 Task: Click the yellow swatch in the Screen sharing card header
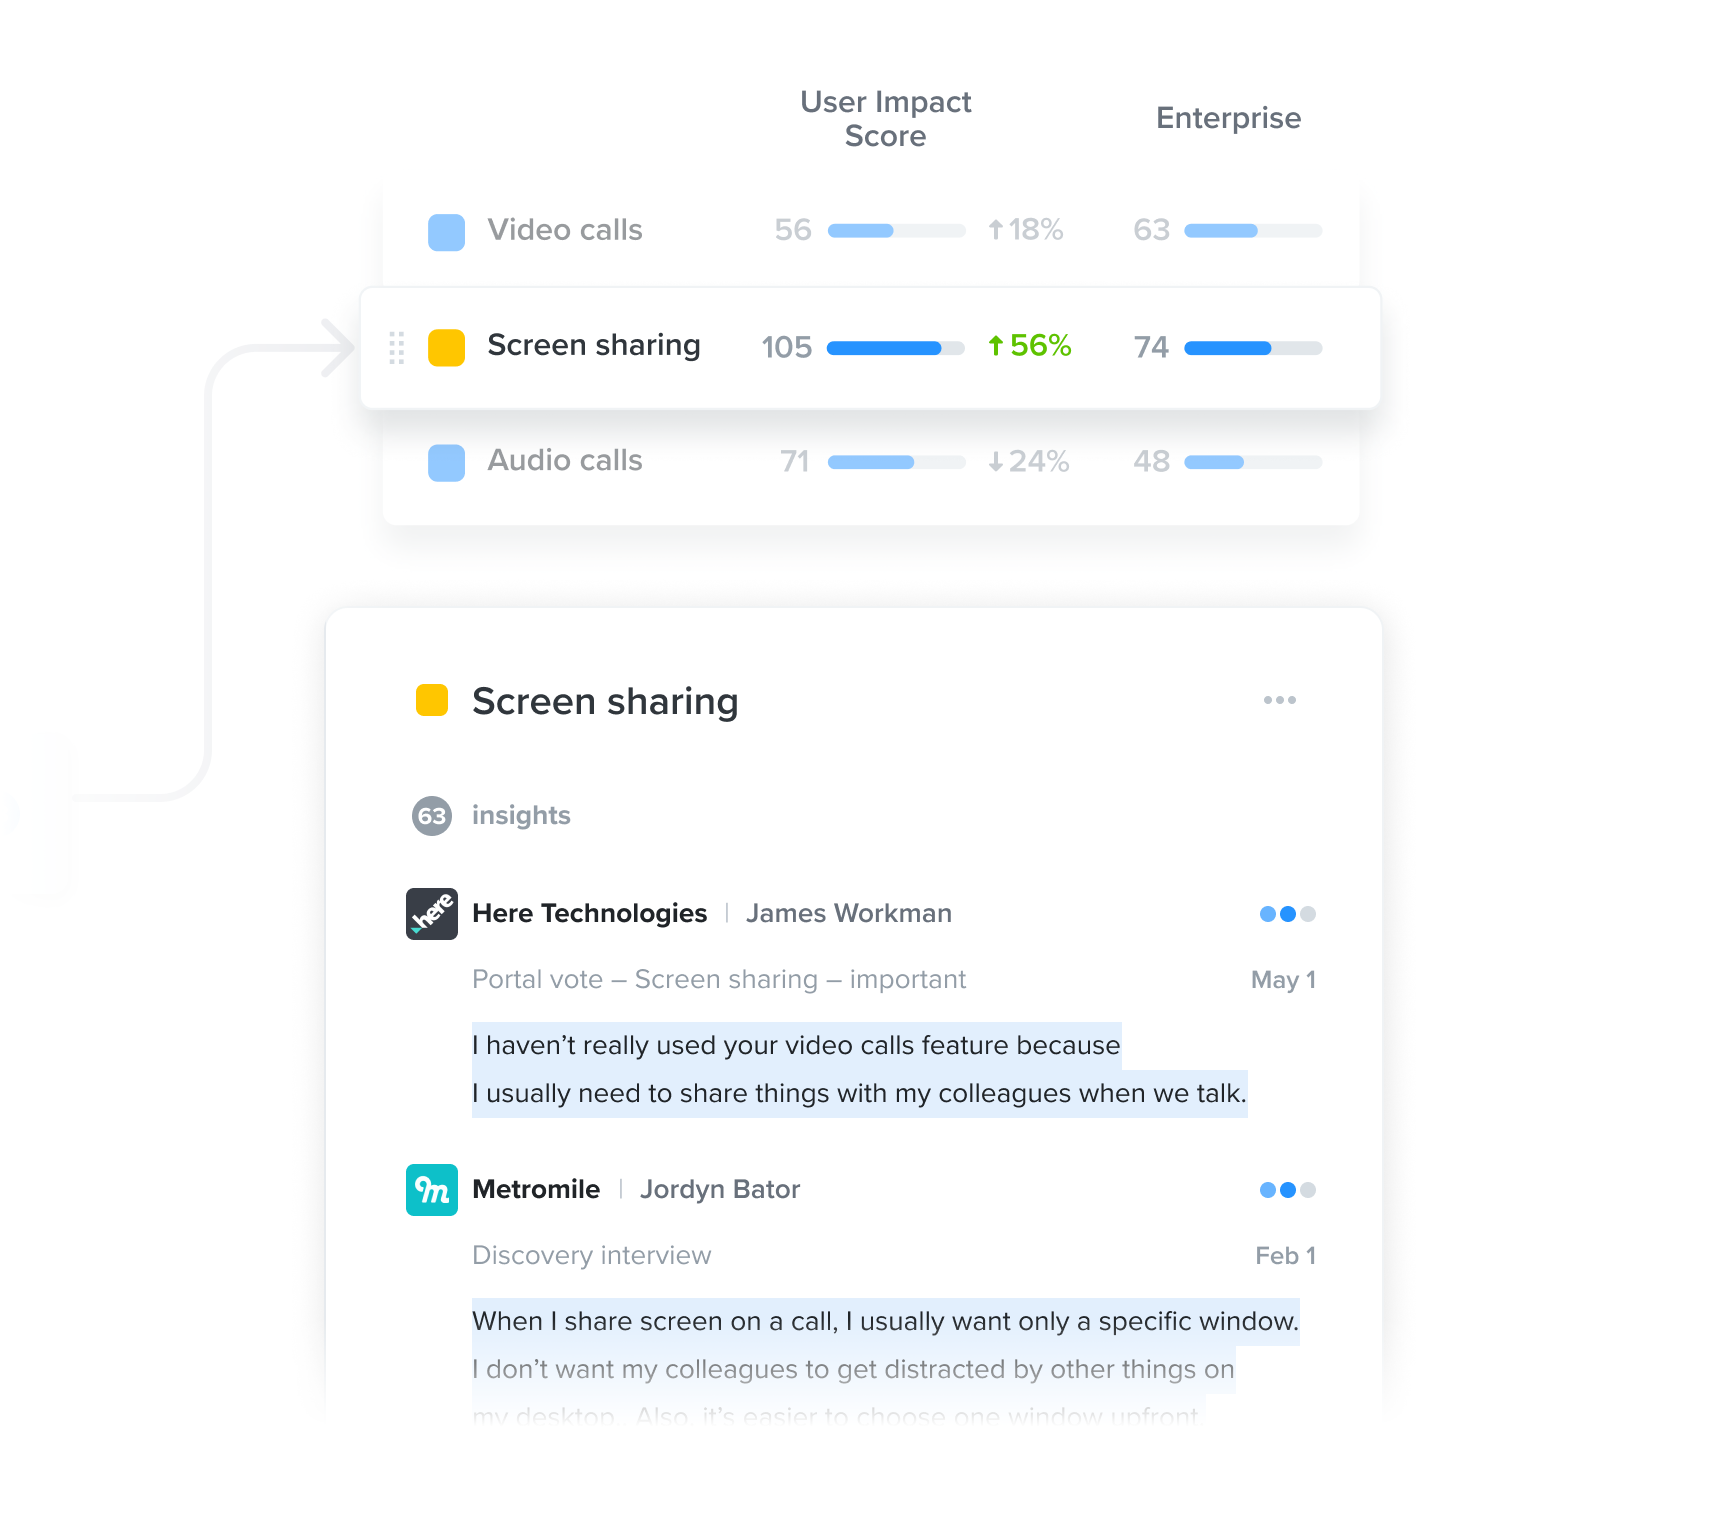click(432, 700)
